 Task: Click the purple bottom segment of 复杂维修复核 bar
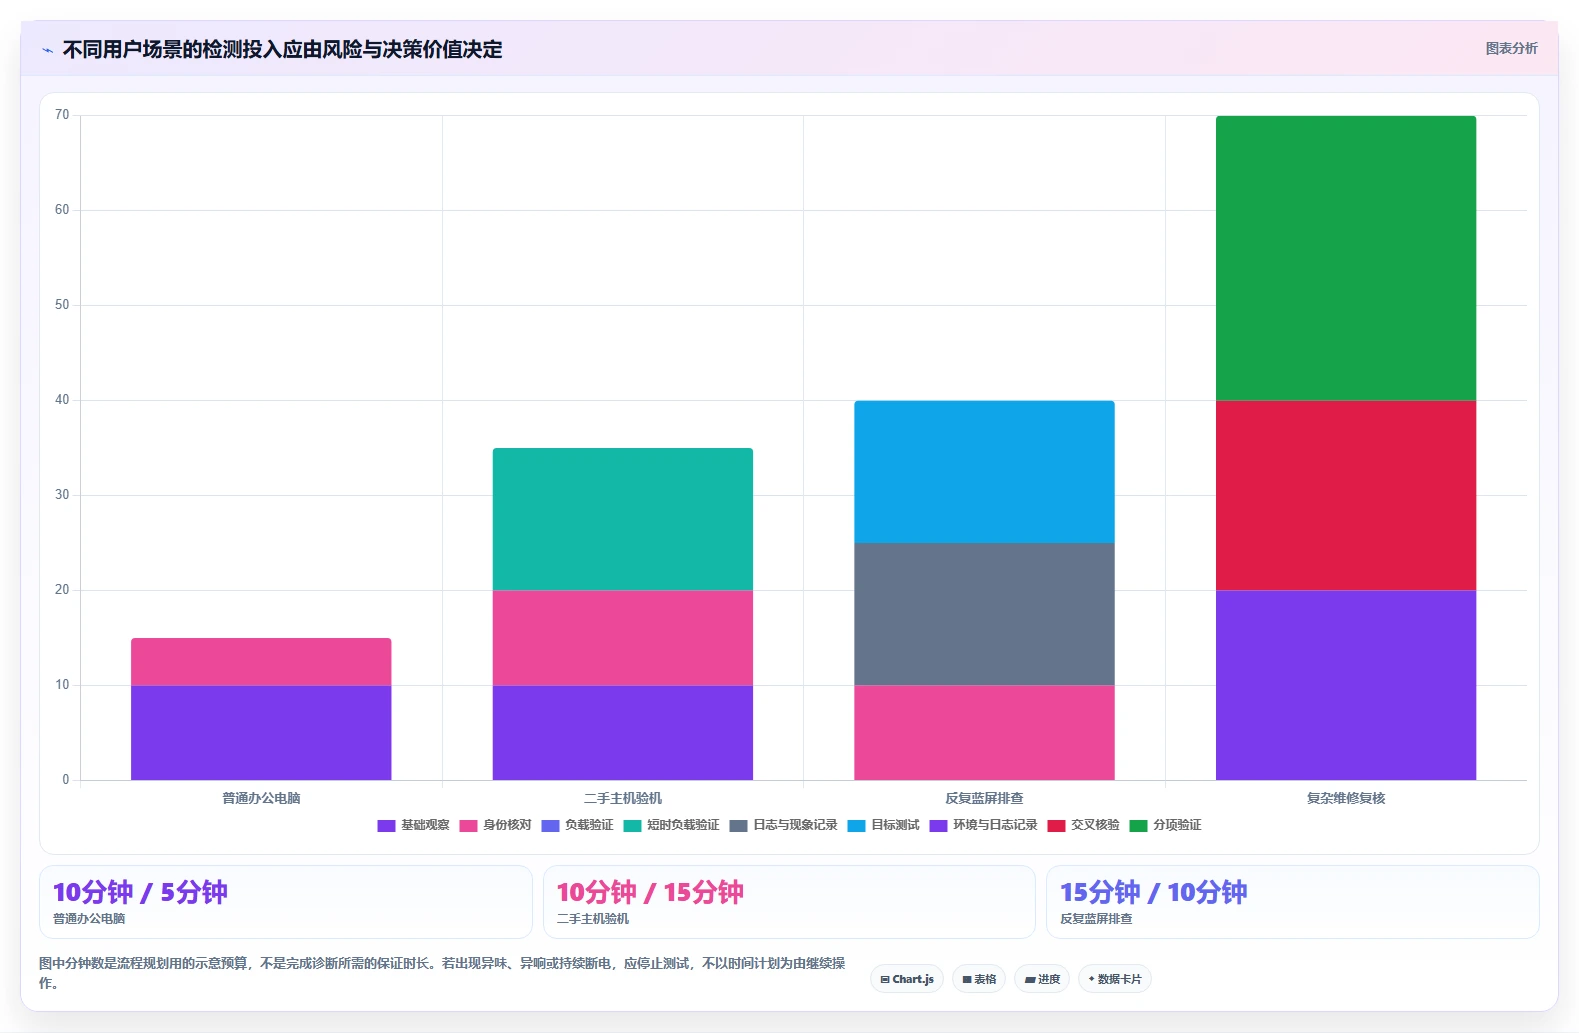(1346, 685)
